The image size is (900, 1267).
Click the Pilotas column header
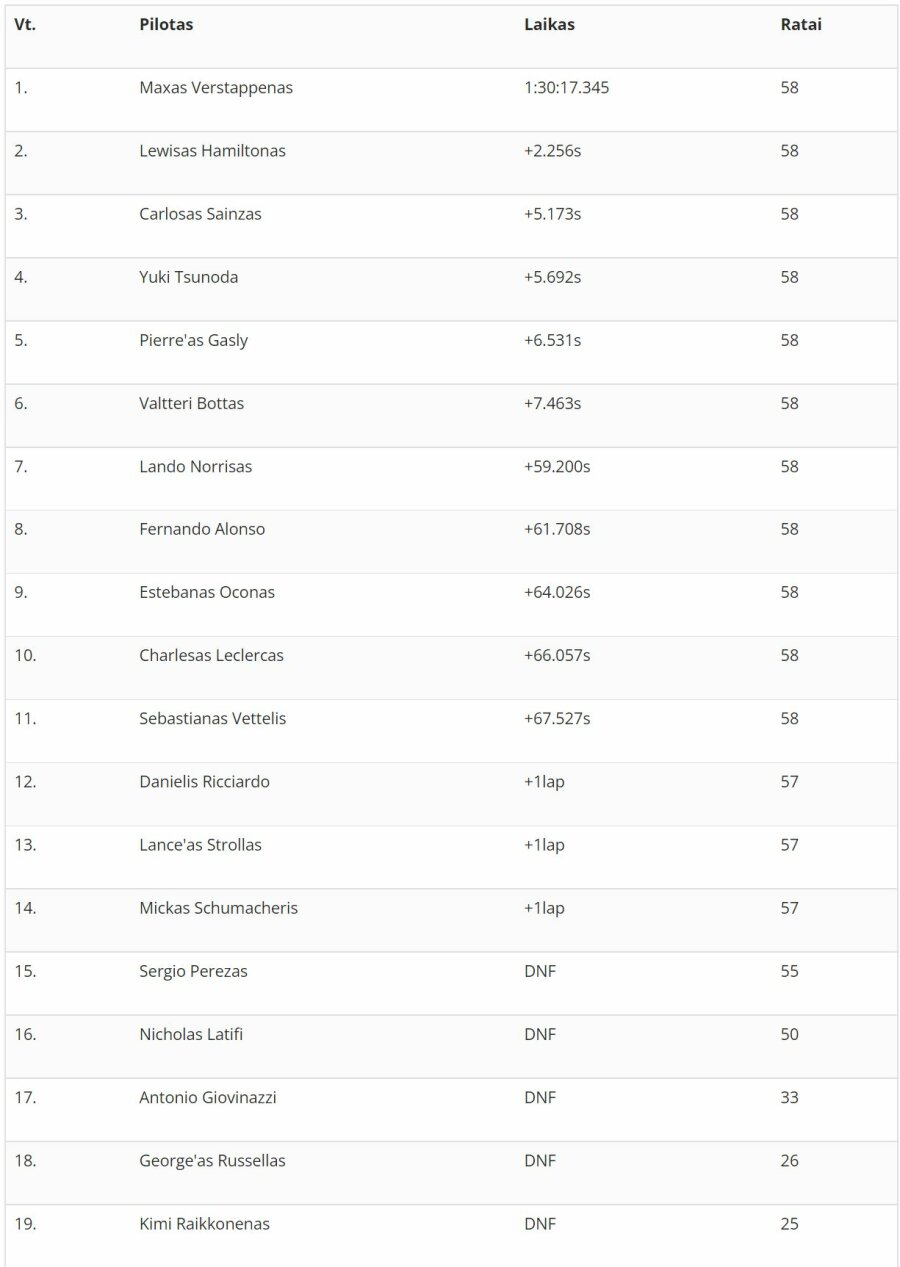tap(166, 25)
